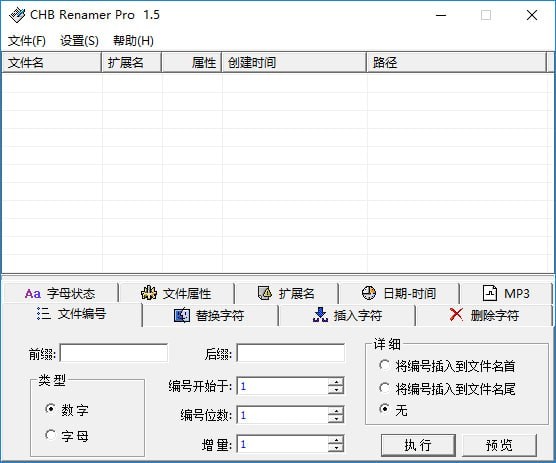Image resolution: width=556 pixels, height=463 pixels.
Task: Open the 设置(S) menu
Action: tap(79, 40)
